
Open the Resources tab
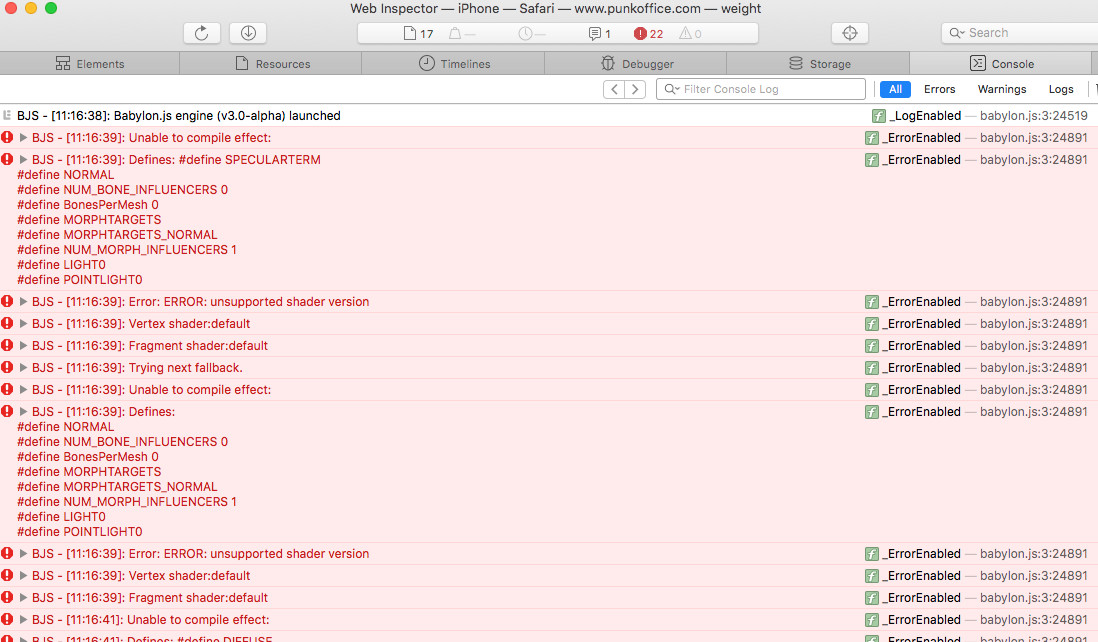point(272,64)
